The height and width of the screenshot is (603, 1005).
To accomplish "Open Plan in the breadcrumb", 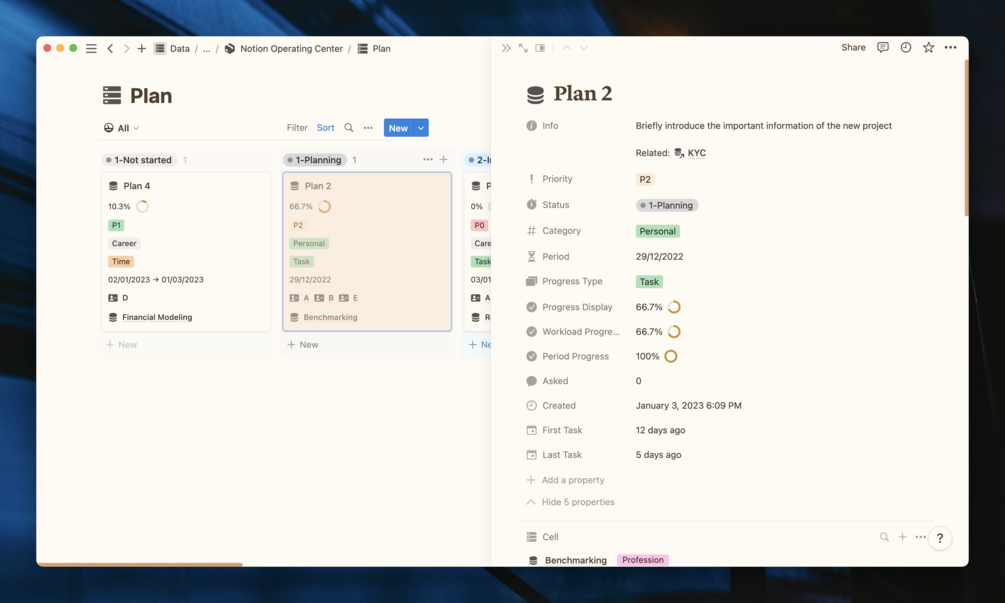I will tap(374, 49).
